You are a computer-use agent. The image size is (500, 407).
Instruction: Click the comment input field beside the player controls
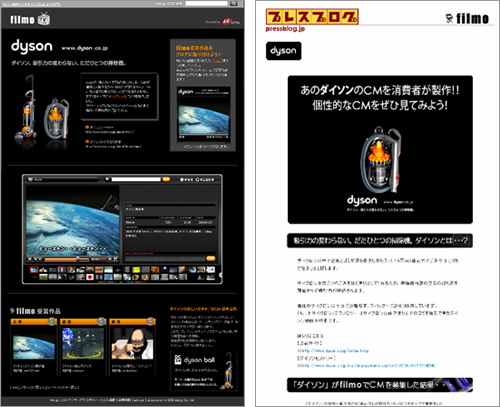coord(165,259)
